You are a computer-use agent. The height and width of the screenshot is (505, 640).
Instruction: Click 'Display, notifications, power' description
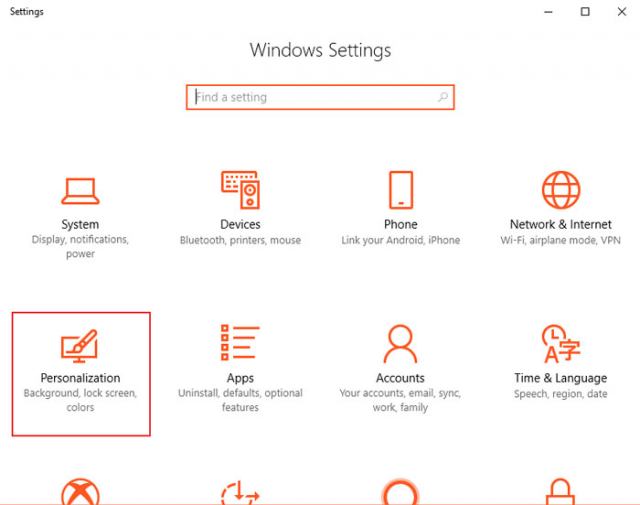tap(80, 247)
